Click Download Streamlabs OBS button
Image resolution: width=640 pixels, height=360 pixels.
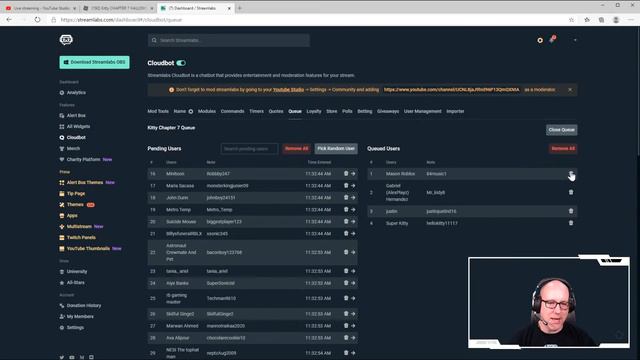point(94,62)
